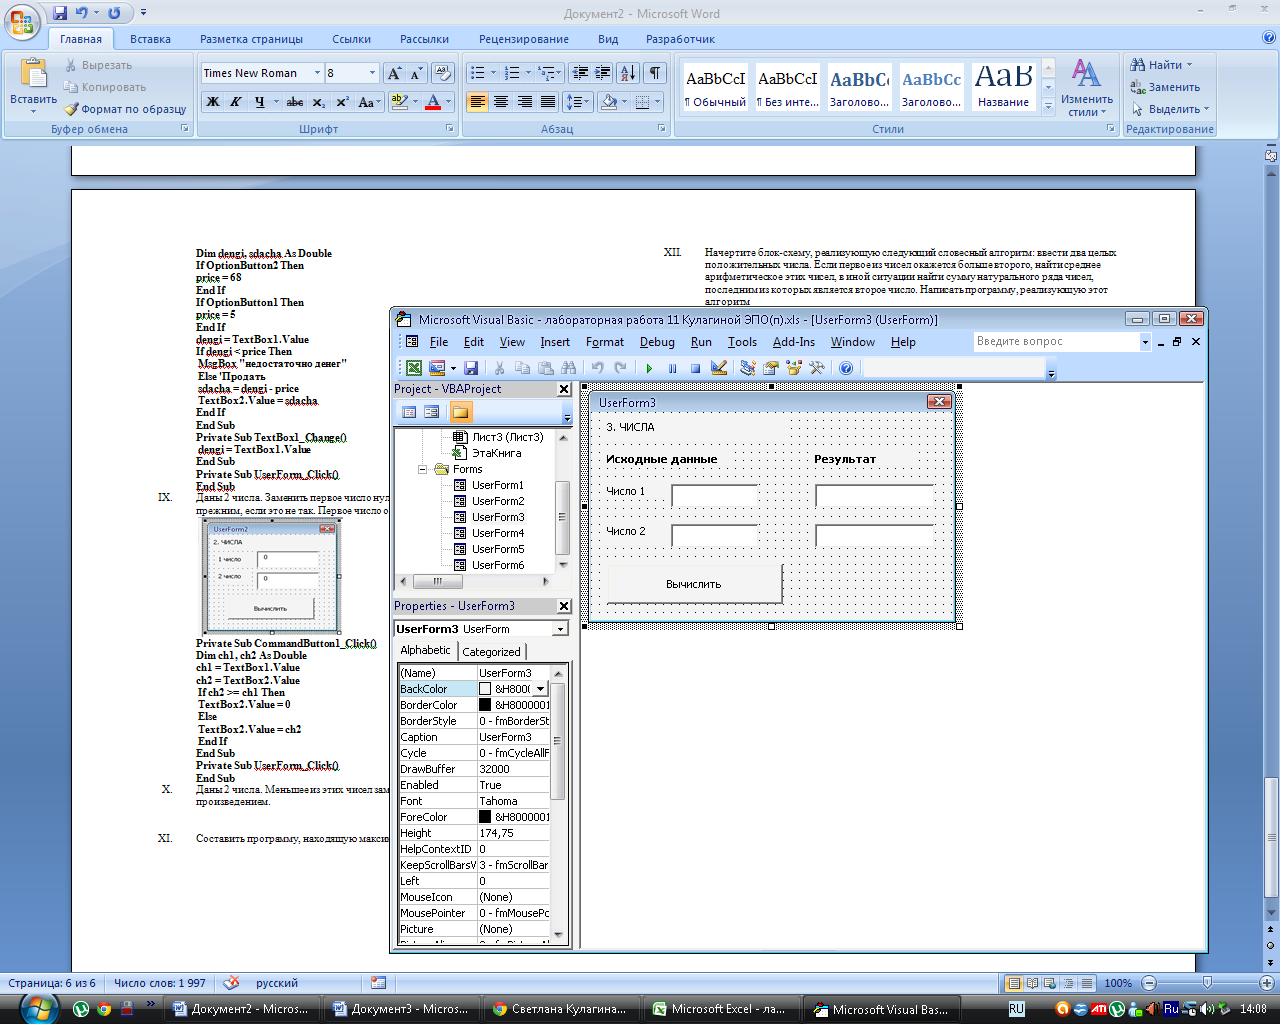Open the VBA help question box dropdown
1280x1024 pixels.
[x=1145, y=342]
